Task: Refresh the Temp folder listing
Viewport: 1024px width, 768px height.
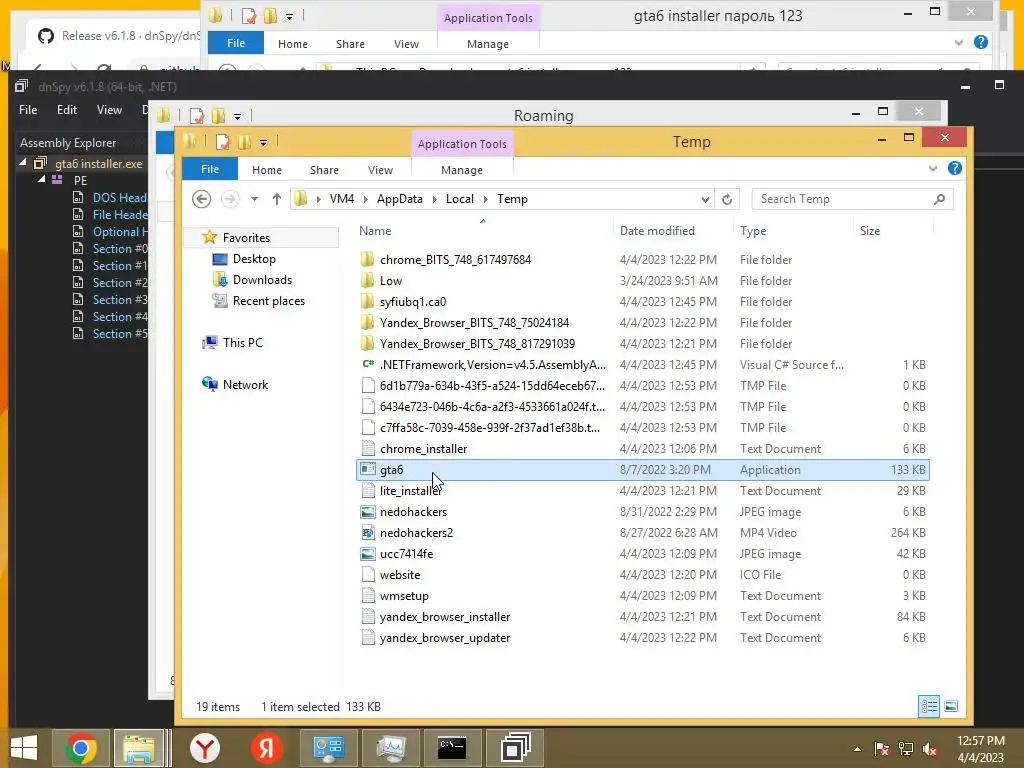Action: point(727,199)
